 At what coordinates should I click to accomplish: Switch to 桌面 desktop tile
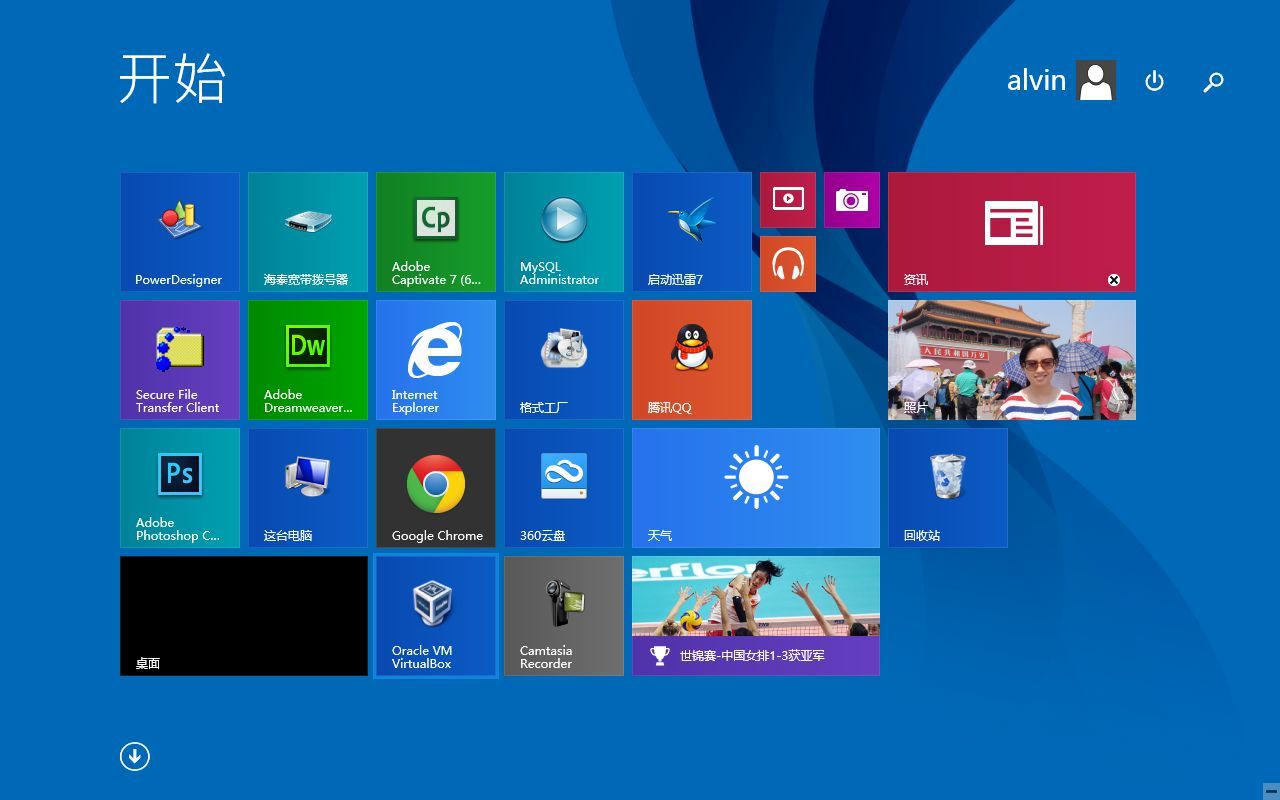(x=244, y=616)
